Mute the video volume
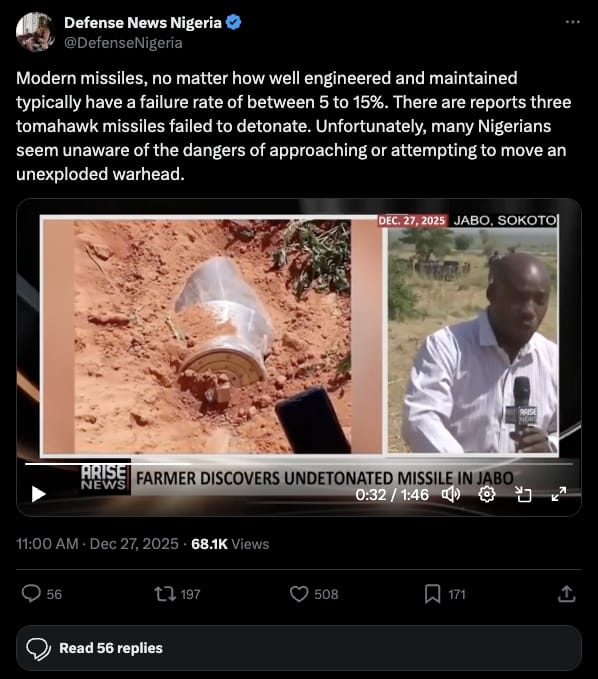The width and height of the screenshot is (598, 679). pos(451,494)
